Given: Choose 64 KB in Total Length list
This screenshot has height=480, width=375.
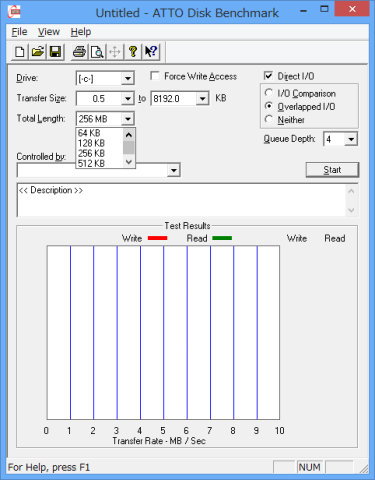Looking at the screenshot, I should (x=99, y=133).
